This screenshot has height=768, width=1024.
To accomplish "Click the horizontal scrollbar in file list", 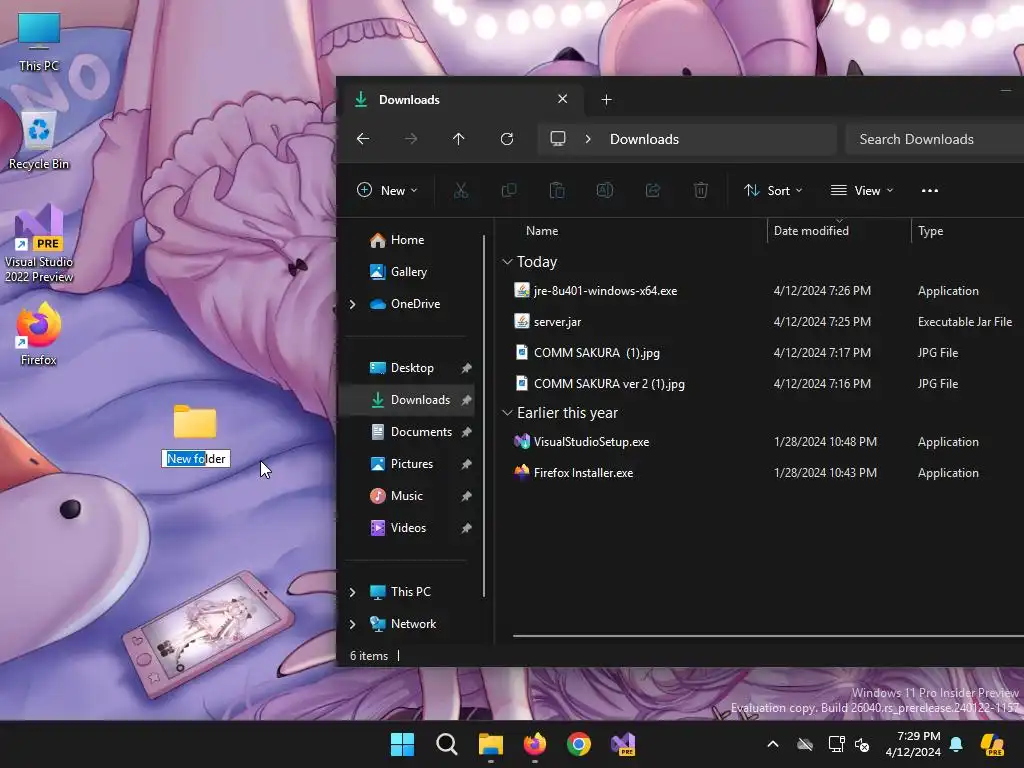I will [x=768, y=635].
